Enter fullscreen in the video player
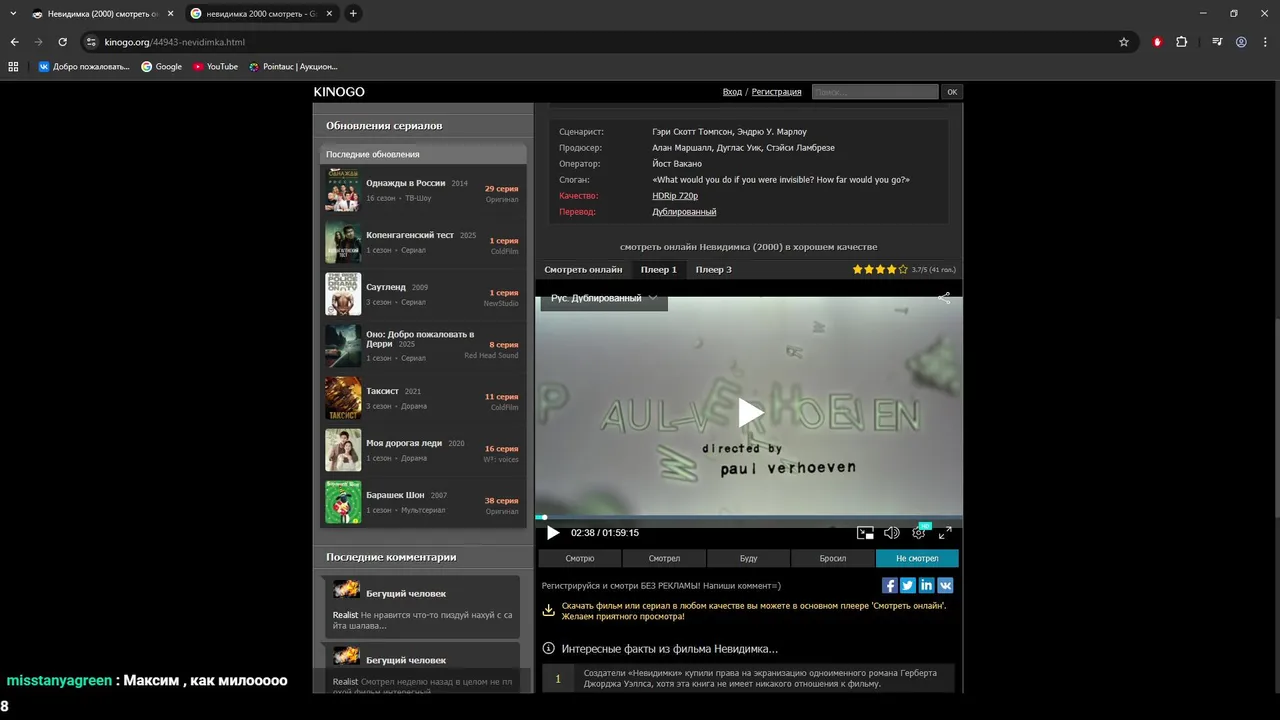1280x720 pixels. pyautogui.click(x=945, y=533)
